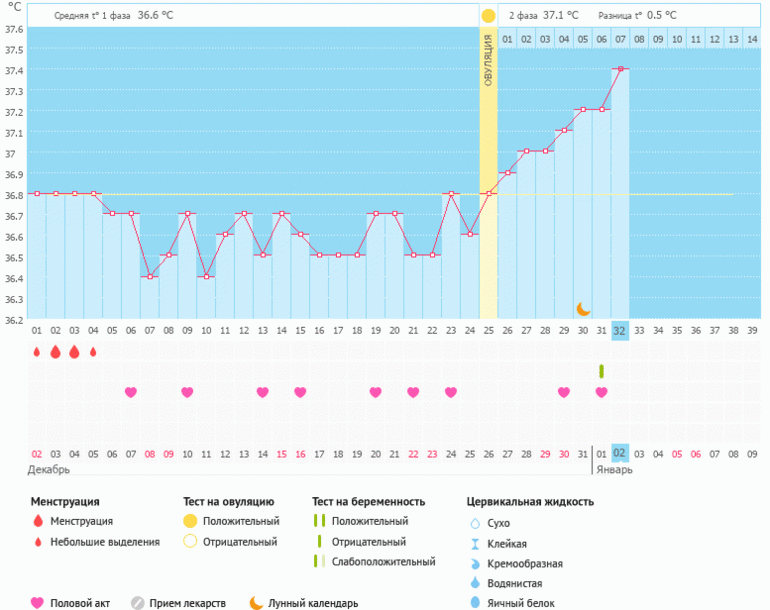Image resolution: width=770 pixels, height=610 pixels.
Task: Select highlighted cycle day 32 on the axis
Action: coord(620,331)
